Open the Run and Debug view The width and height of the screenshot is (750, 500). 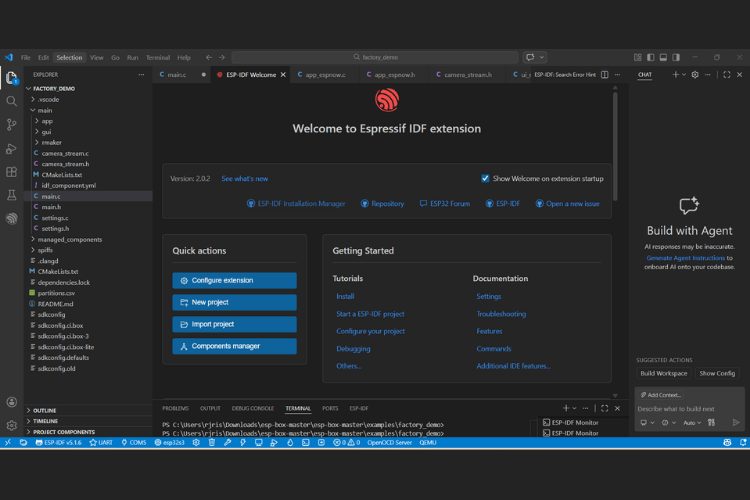click(x=11, y=149)
